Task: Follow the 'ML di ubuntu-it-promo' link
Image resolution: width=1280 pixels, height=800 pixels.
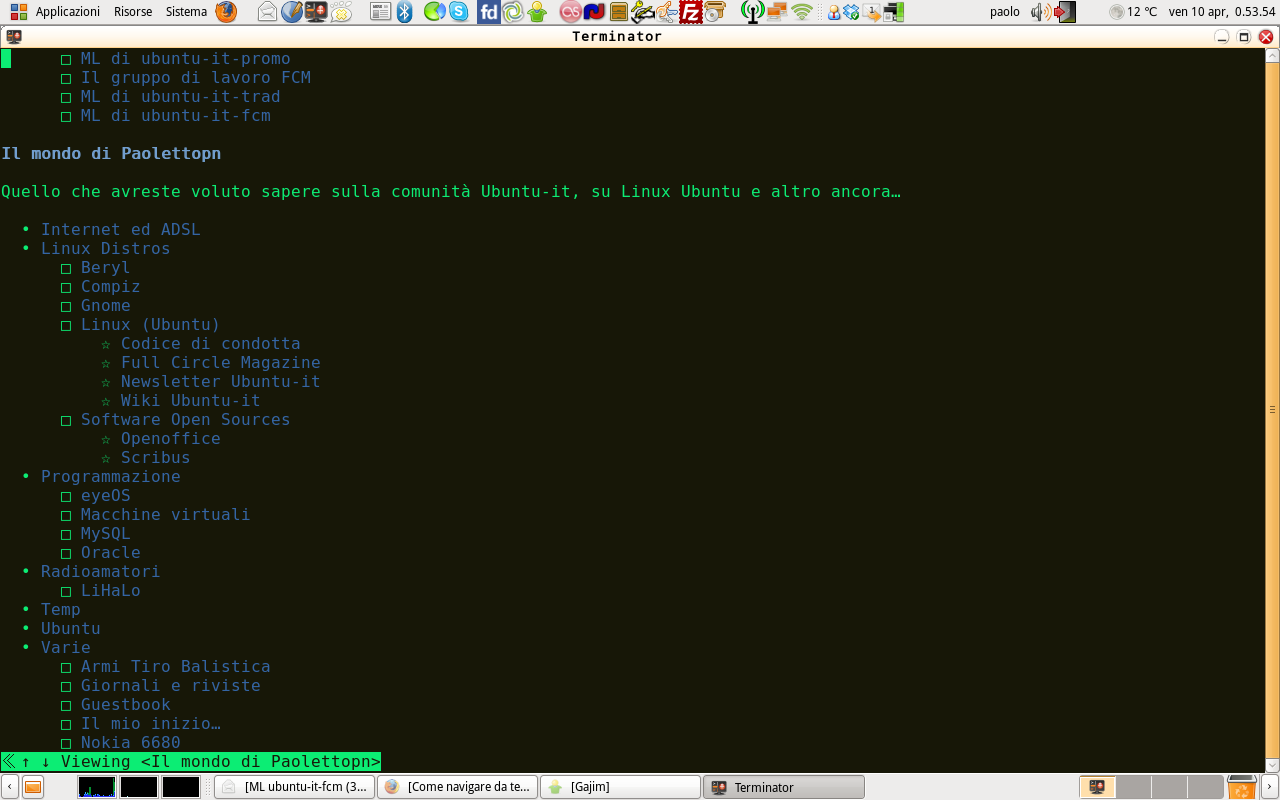Action: (186, 59)
